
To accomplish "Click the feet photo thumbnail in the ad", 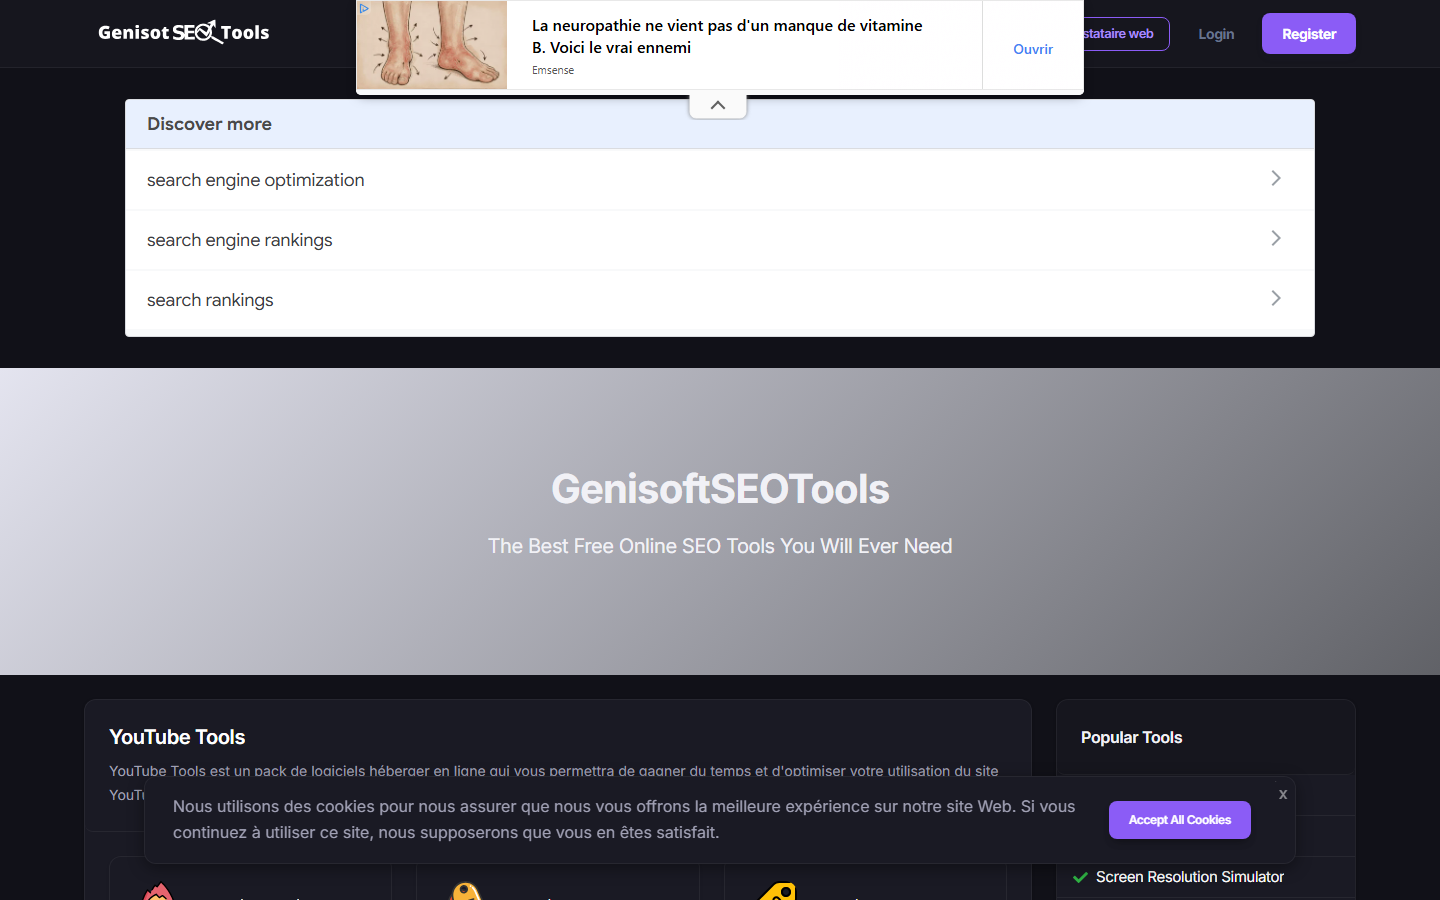I will click(x=432, y=45).
